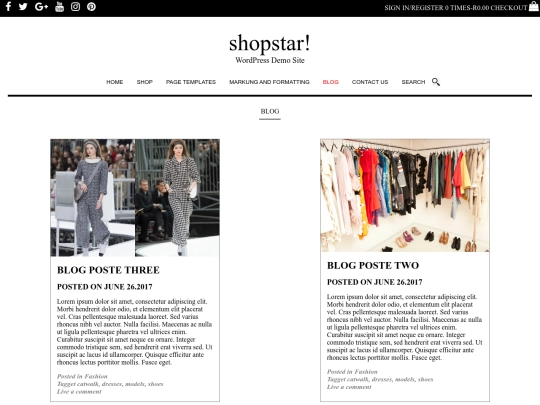Open the YouTube social icon

coord(60,7)
